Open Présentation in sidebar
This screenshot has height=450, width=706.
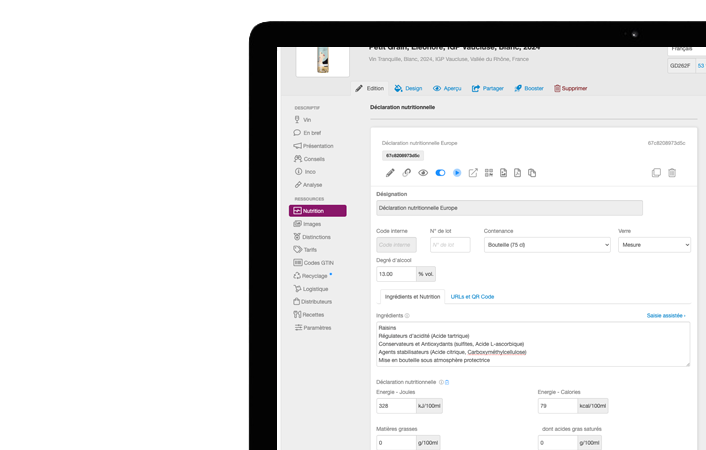tap(314, 146)
